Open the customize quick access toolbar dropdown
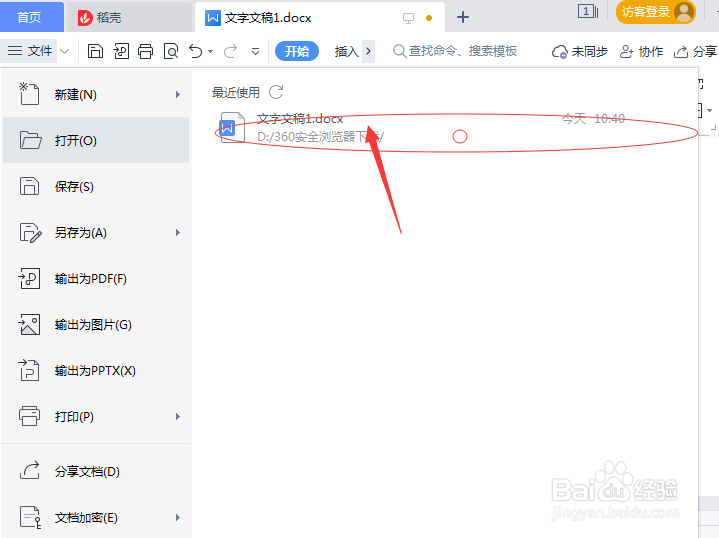This screenshot has width=719, height=538. click(255, 51)
